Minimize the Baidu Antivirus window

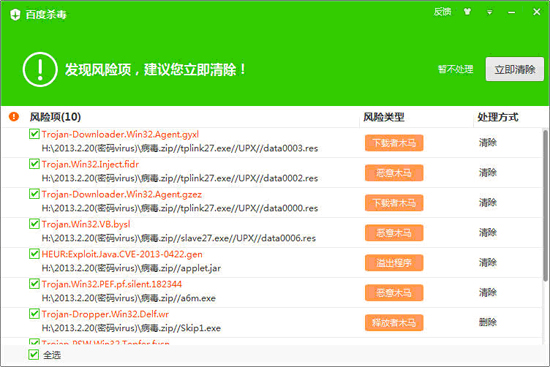click(x=511, y=13)
